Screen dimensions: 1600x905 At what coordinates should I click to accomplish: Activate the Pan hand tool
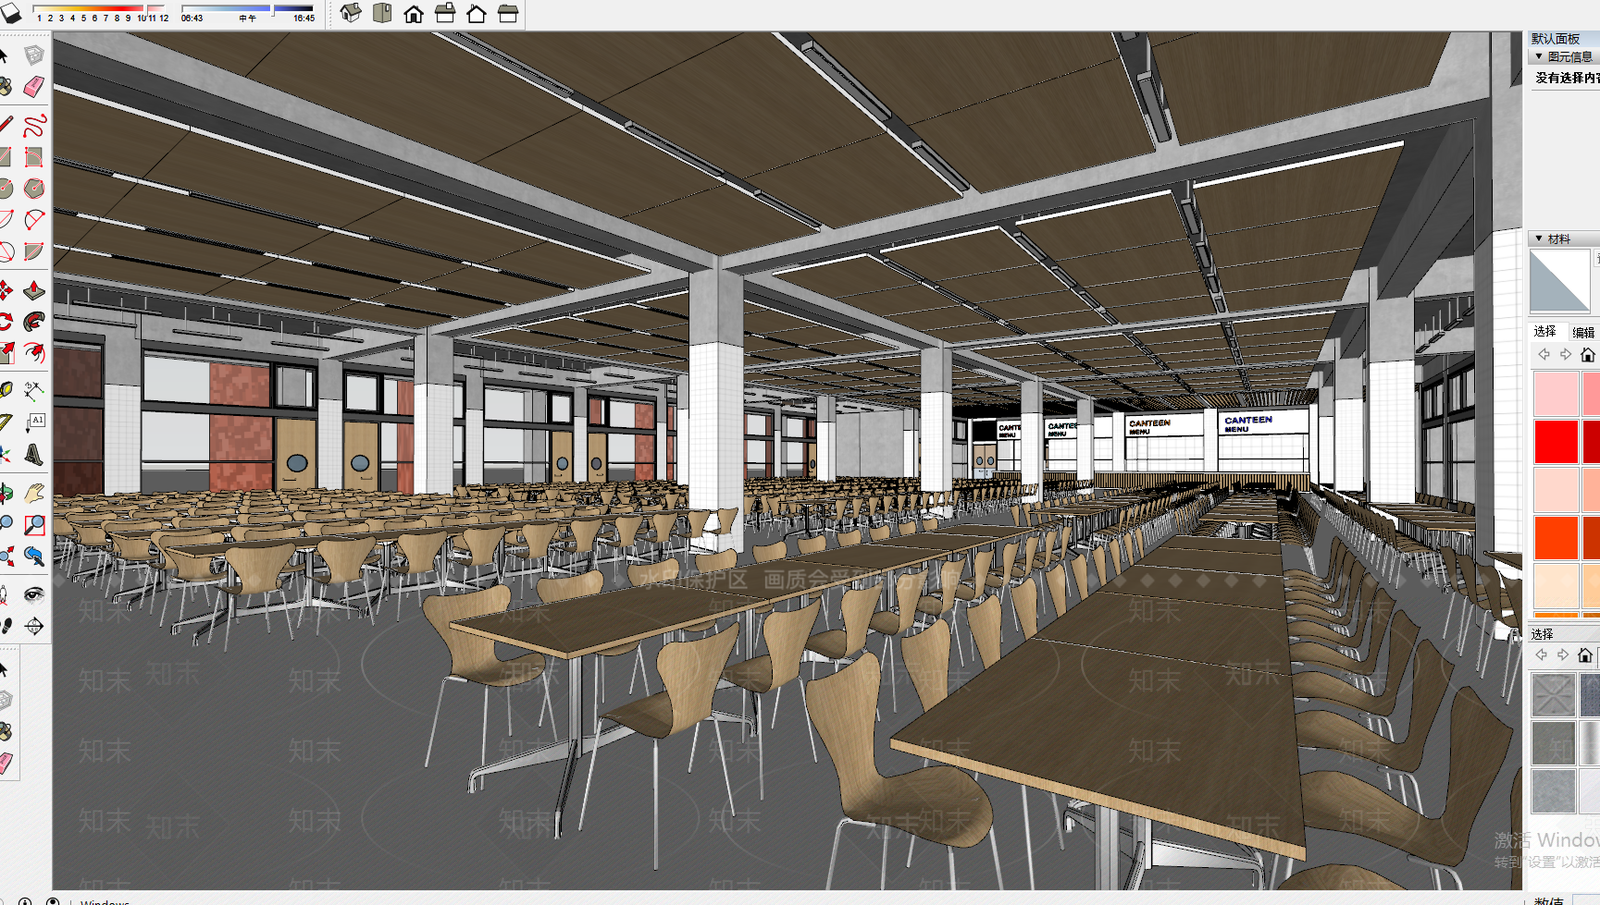pyautogui.click(x=34, y=493)
